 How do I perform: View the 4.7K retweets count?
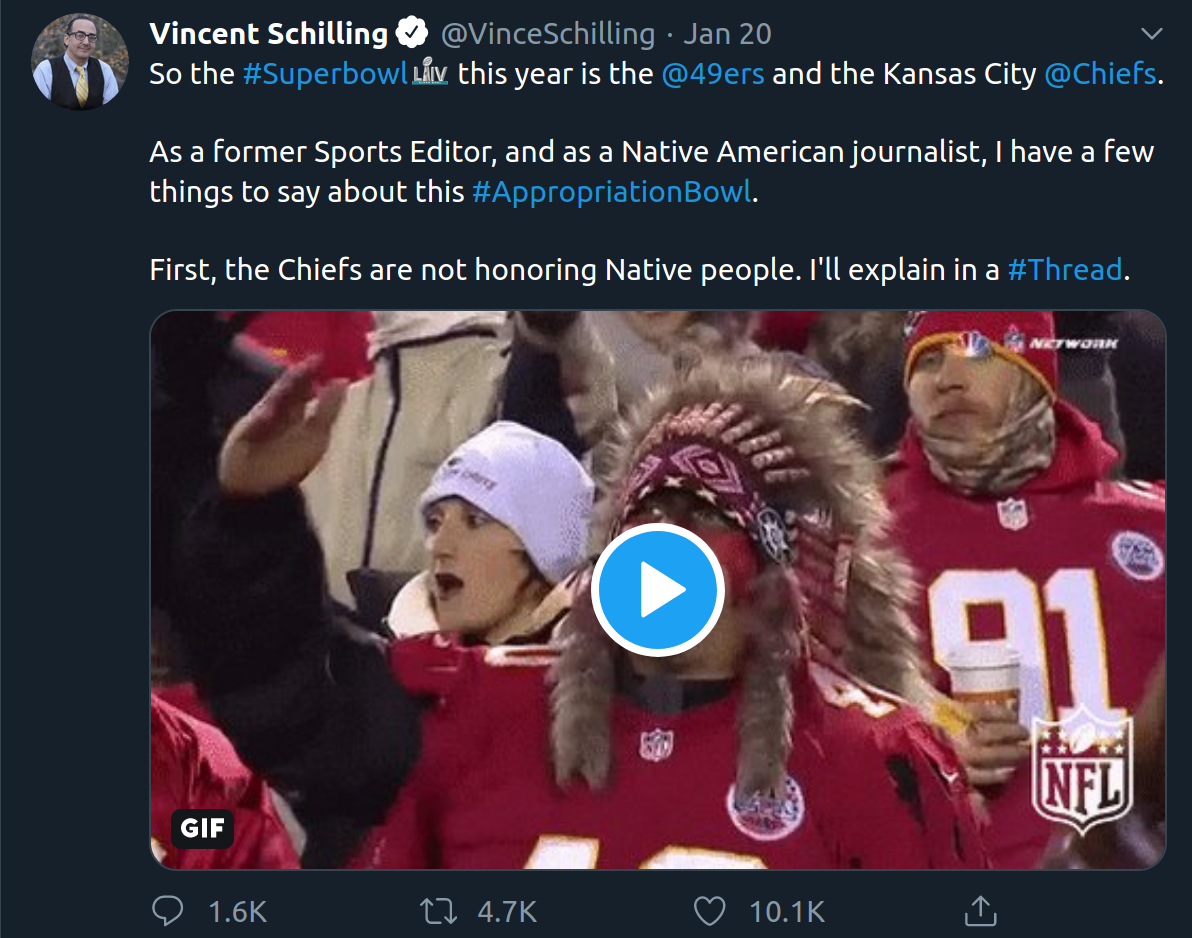pyautogui.click(x=507, y=911)
